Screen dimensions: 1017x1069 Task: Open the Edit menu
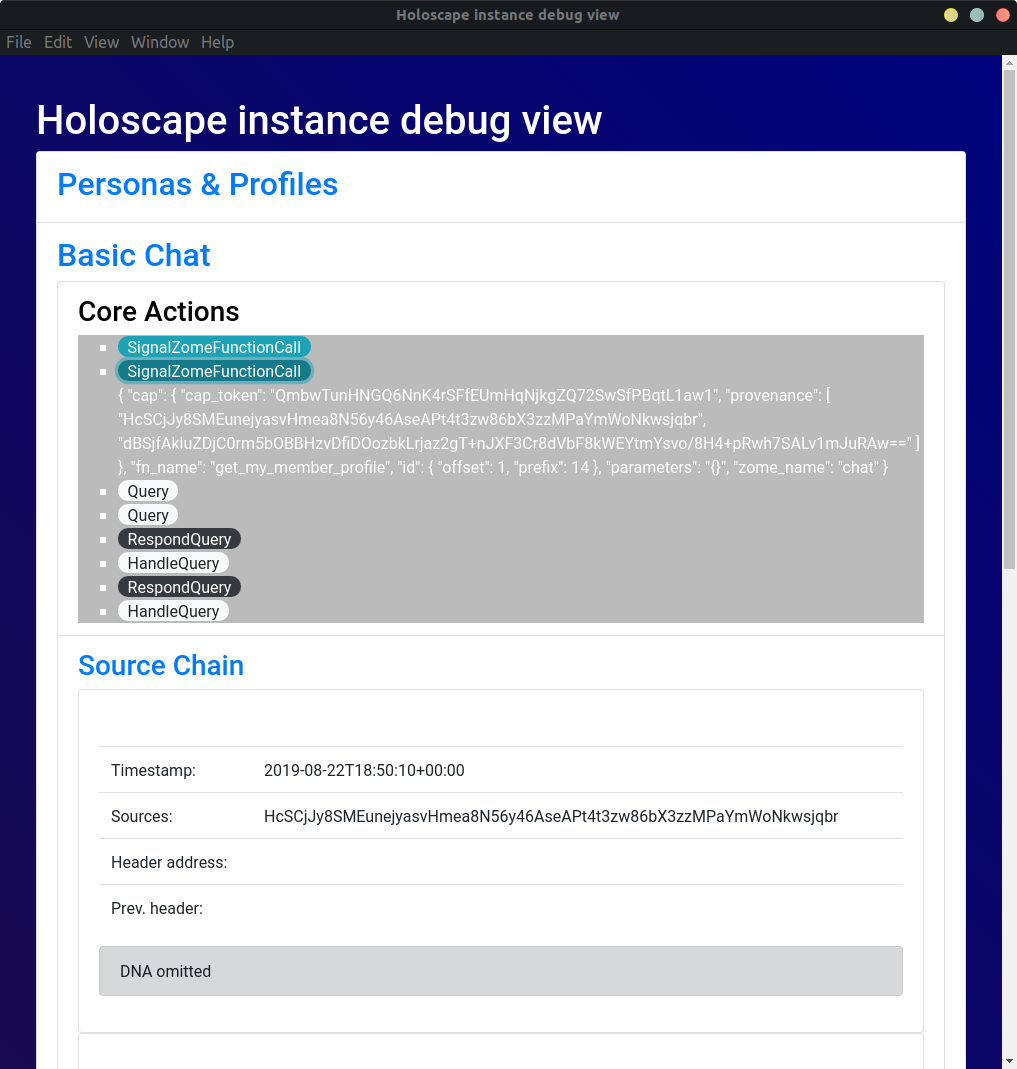point(58,42)
